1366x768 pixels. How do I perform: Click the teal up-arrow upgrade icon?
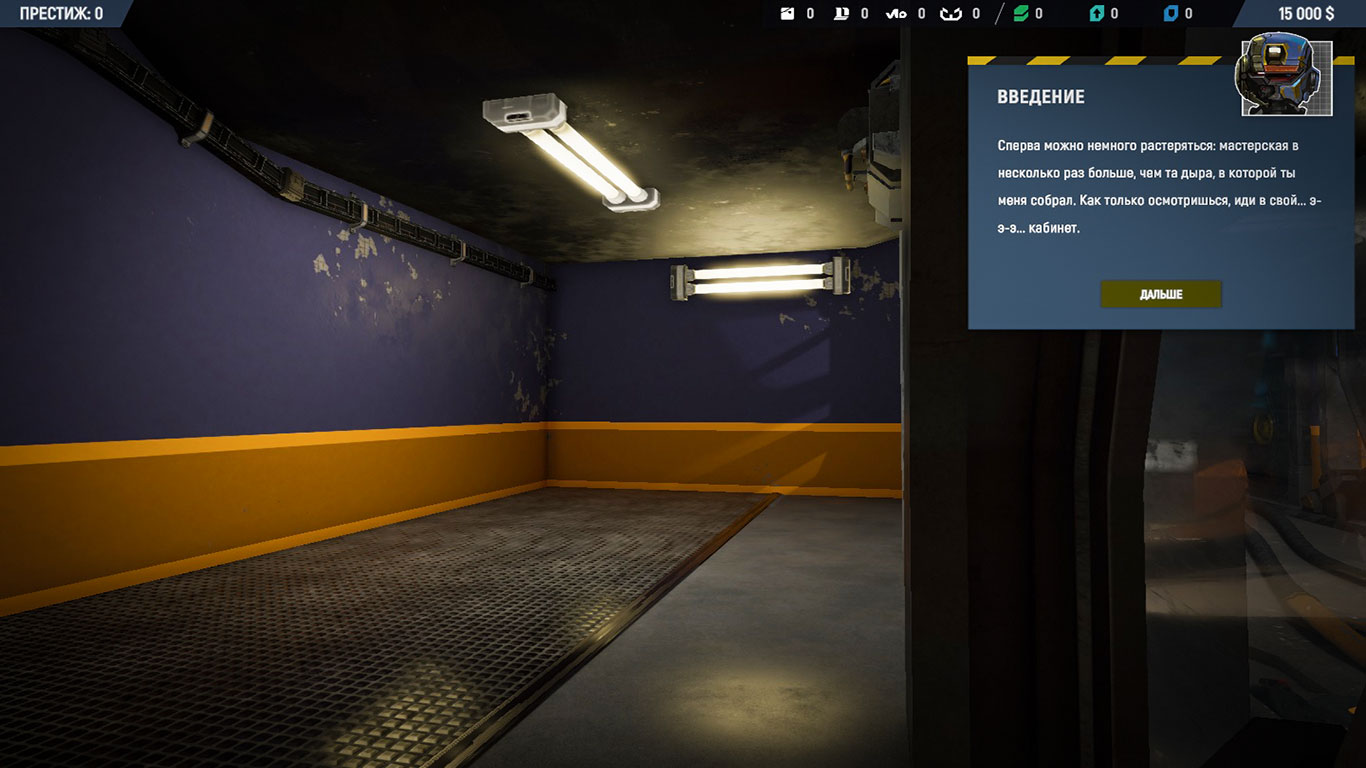click(1096, 14)
